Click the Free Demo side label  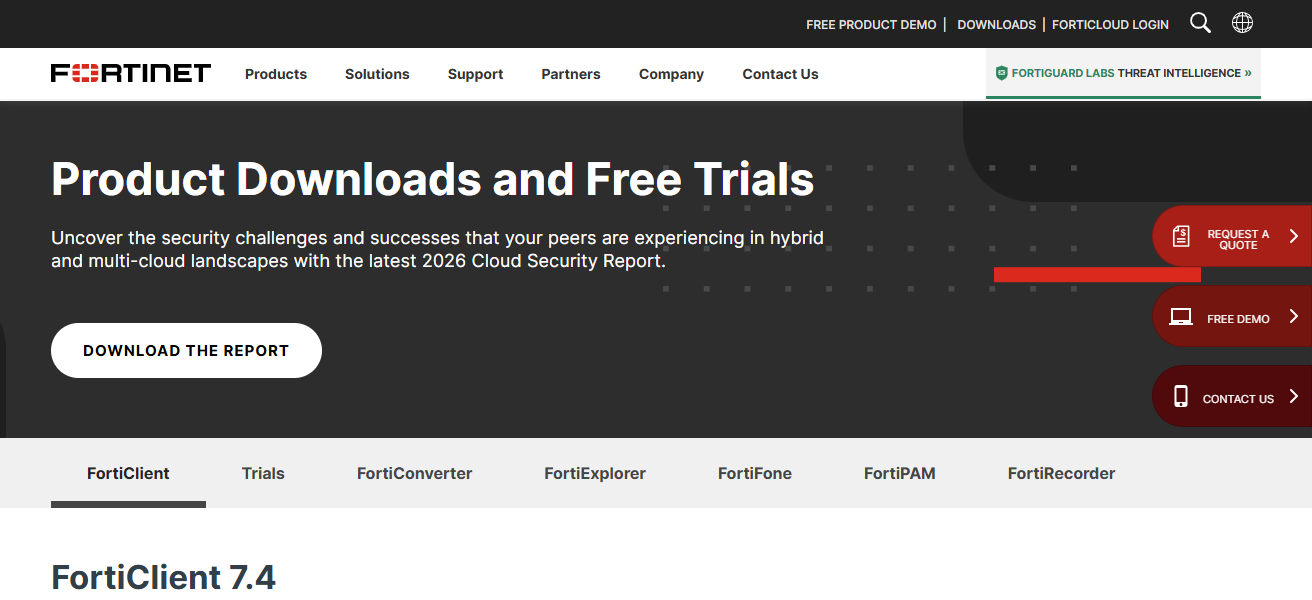[1238, 319]
